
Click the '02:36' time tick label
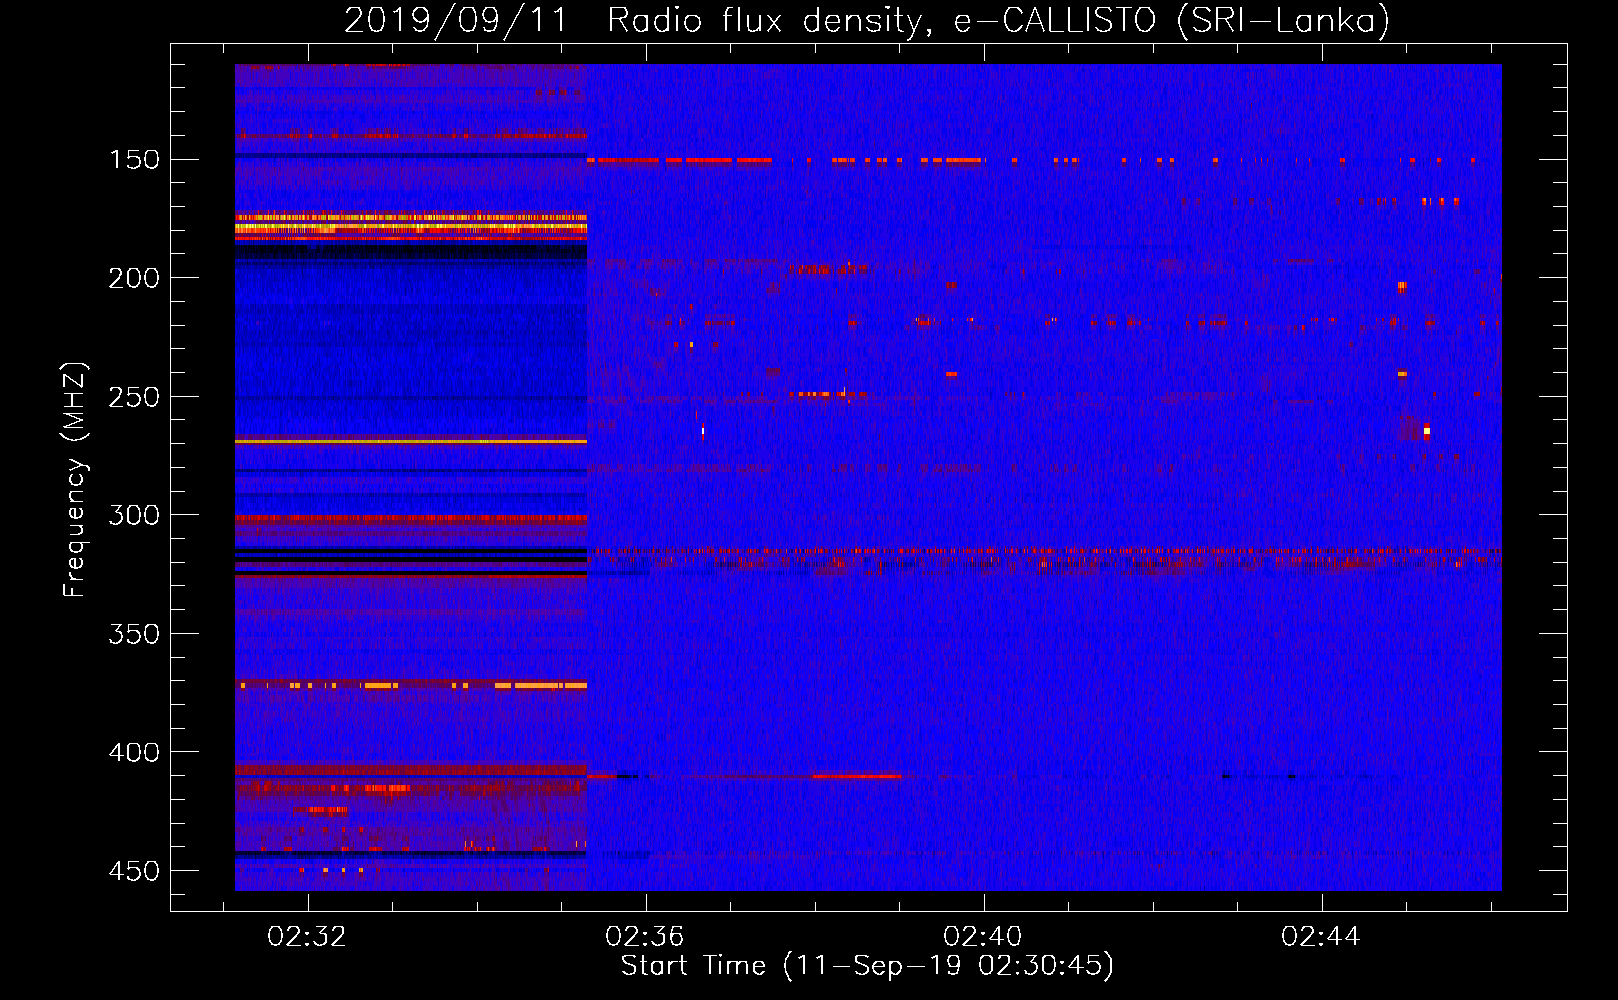click(x=645, y=936)
